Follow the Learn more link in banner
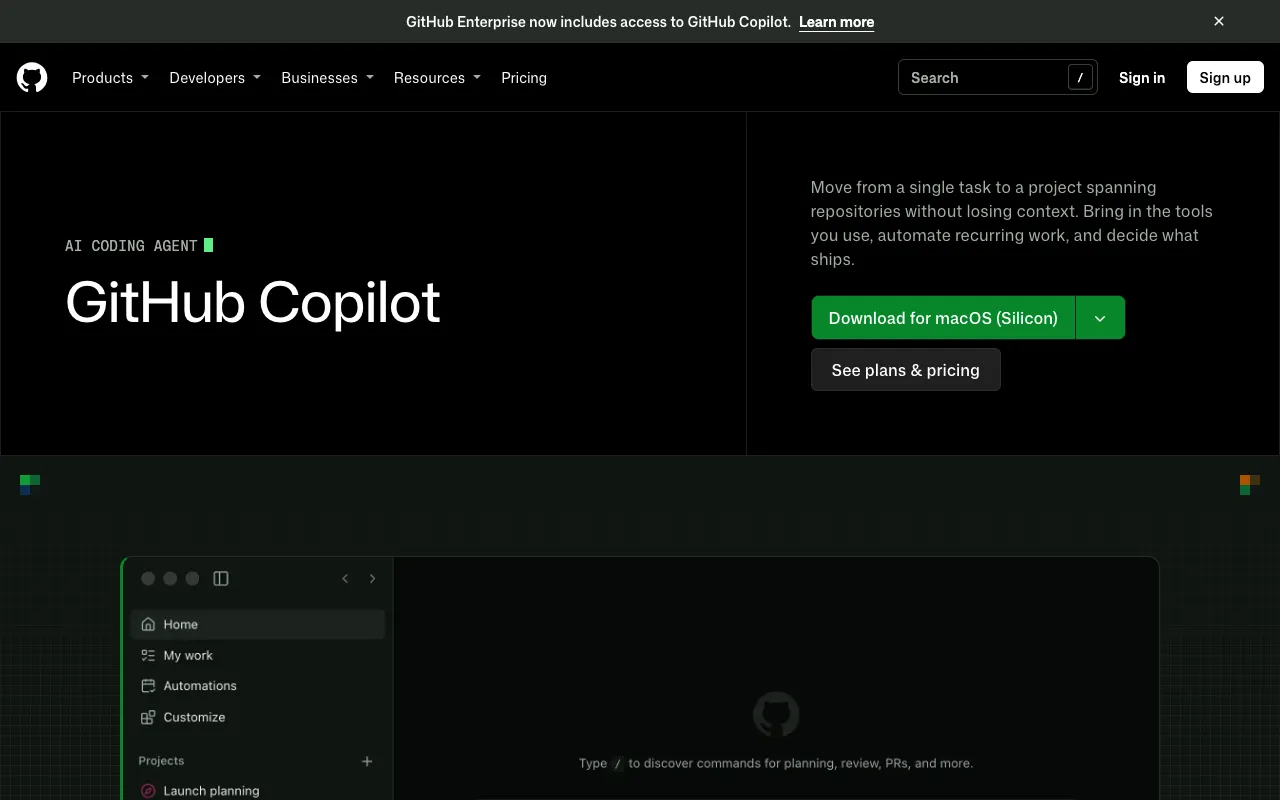The width and height of the screenshot is (1280, 800). pos(836,22)
